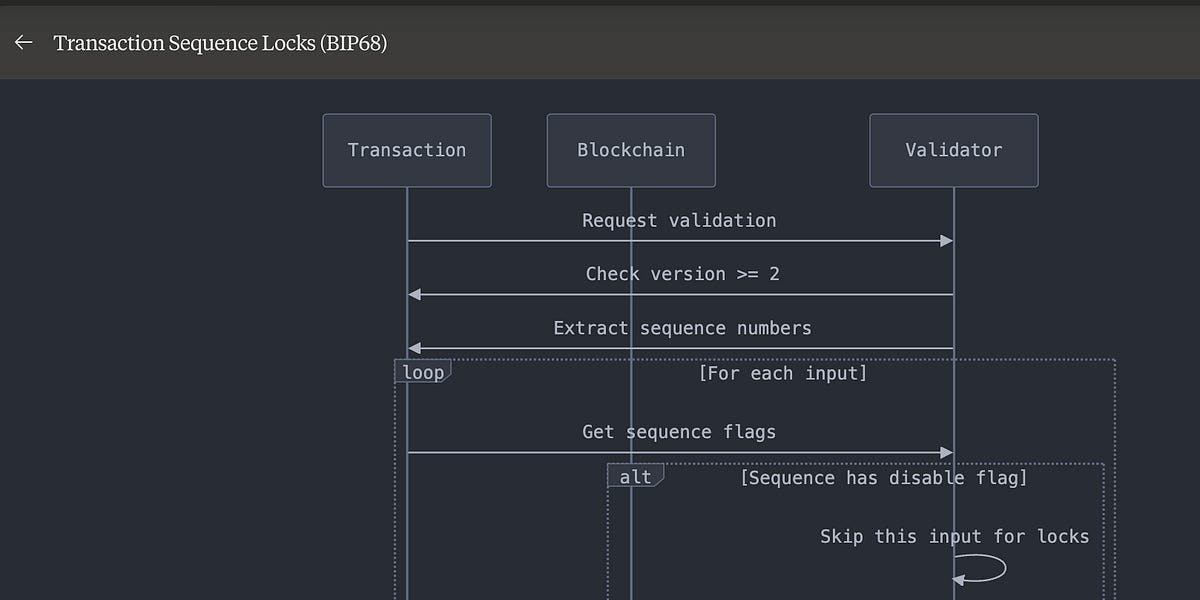Select the Blockchain participant box
The image size is (1200, 600).
(x=630, y=150)
